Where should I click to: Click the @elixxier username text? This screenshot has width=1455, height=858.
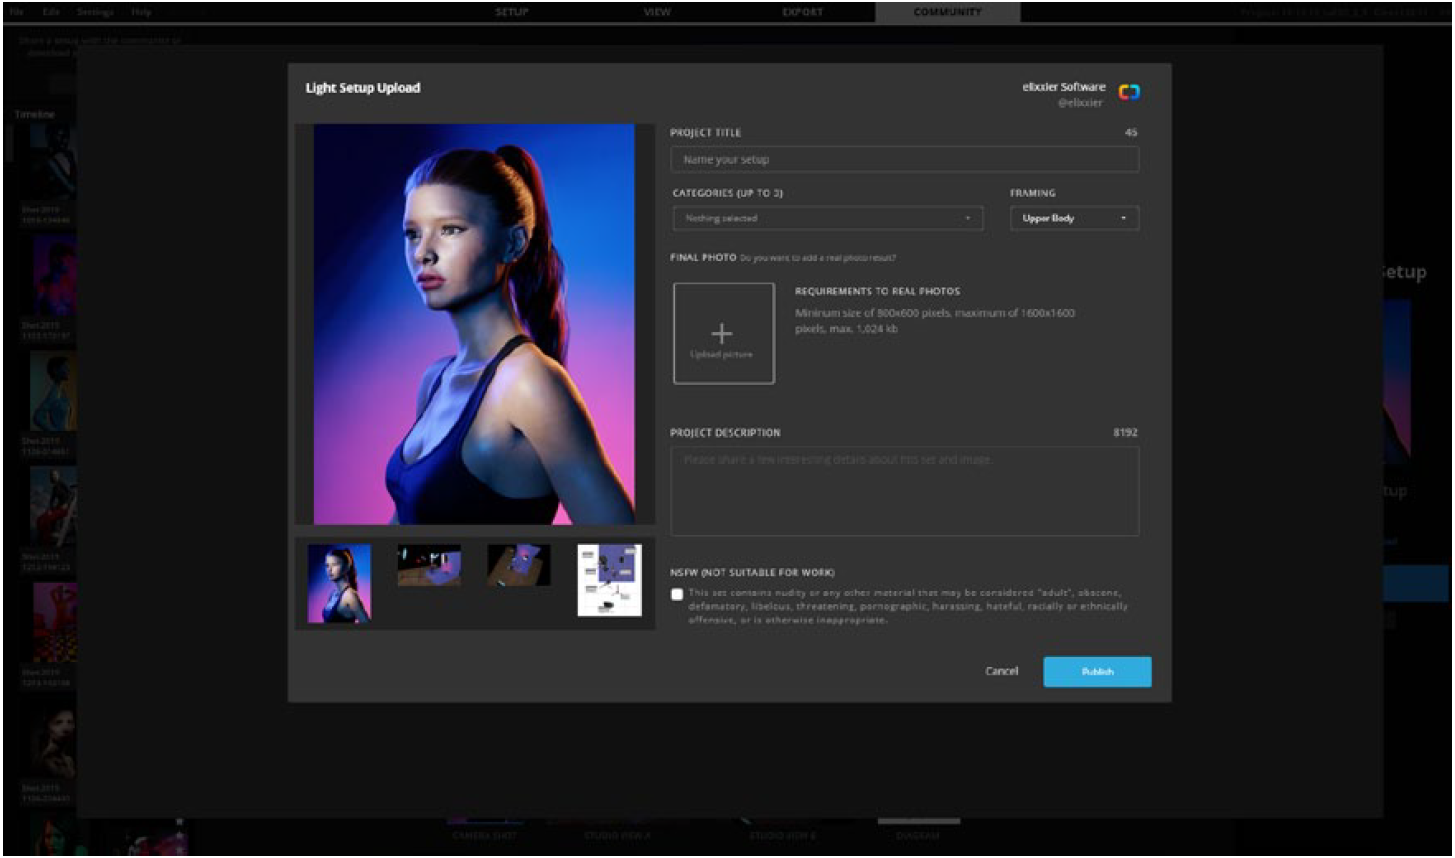1080,103
